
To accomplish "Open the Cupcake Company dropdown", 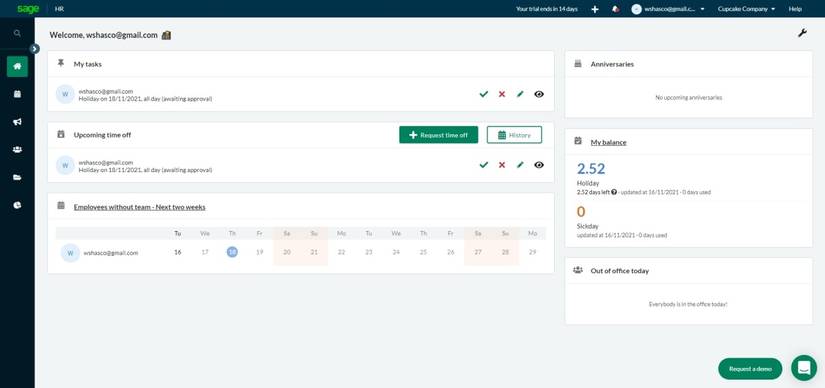I will coord(746,9).
